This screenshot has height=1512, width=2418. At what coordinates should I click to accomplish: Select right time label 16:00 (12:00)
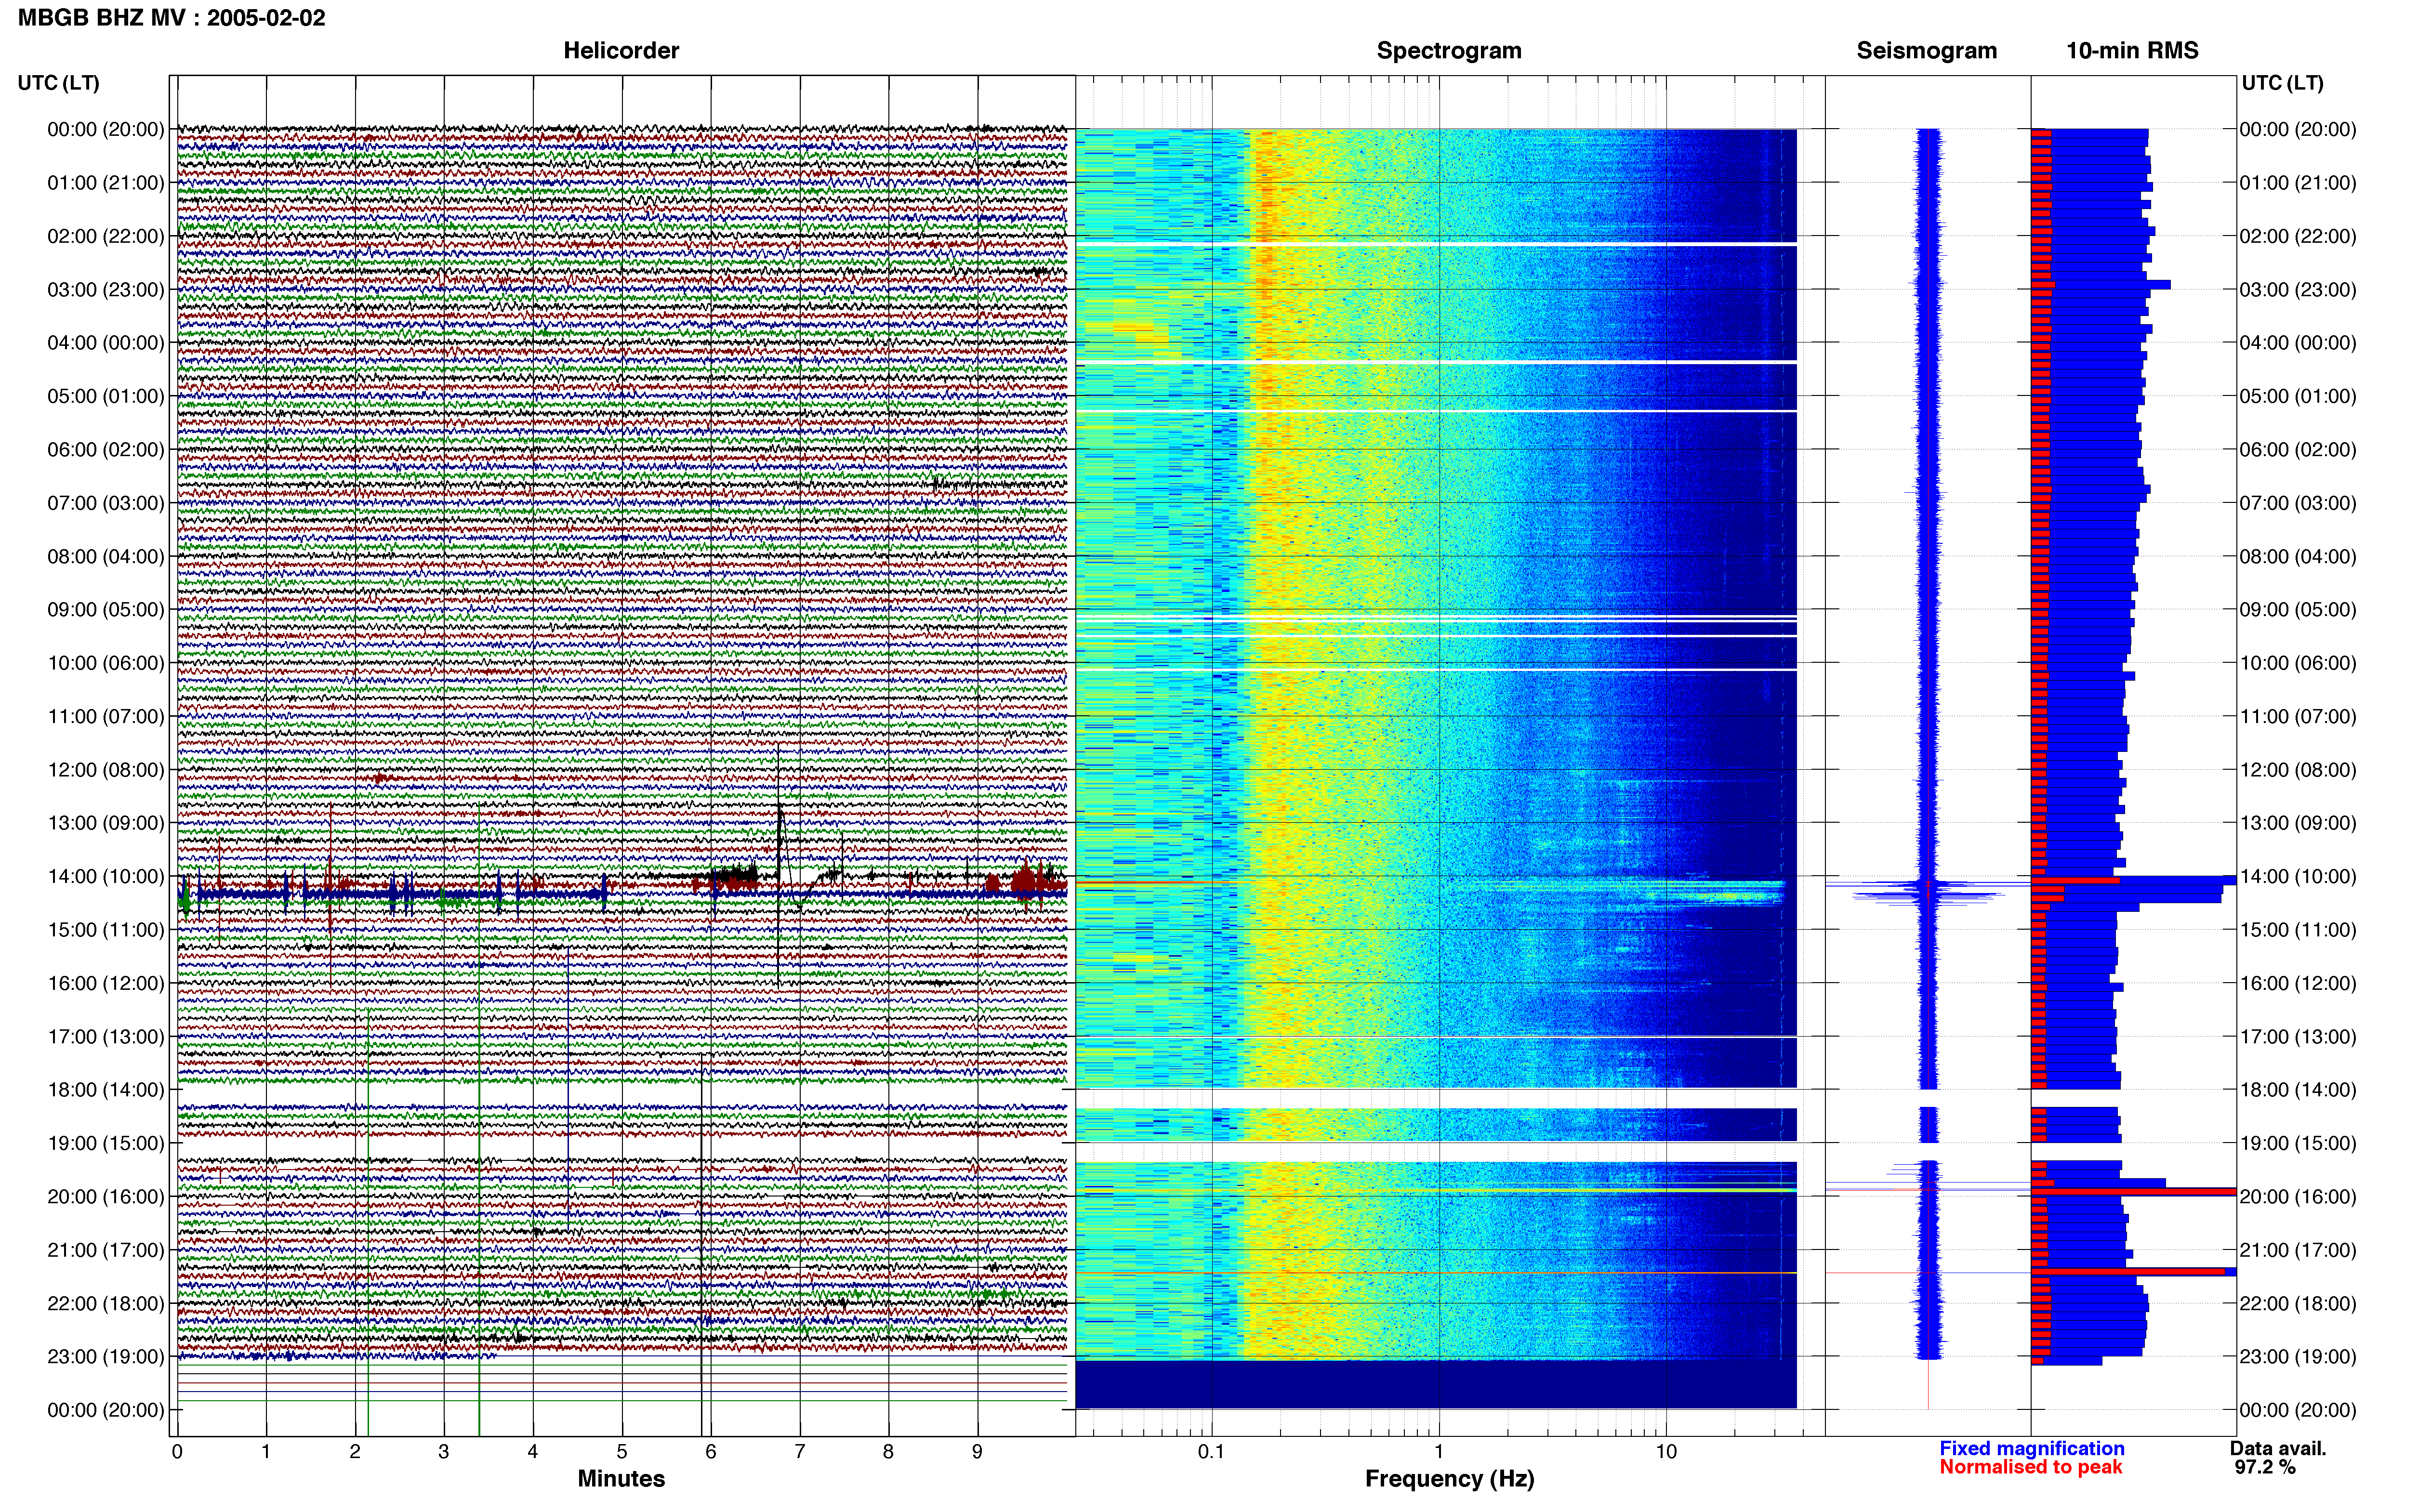tap(2298, 983)
